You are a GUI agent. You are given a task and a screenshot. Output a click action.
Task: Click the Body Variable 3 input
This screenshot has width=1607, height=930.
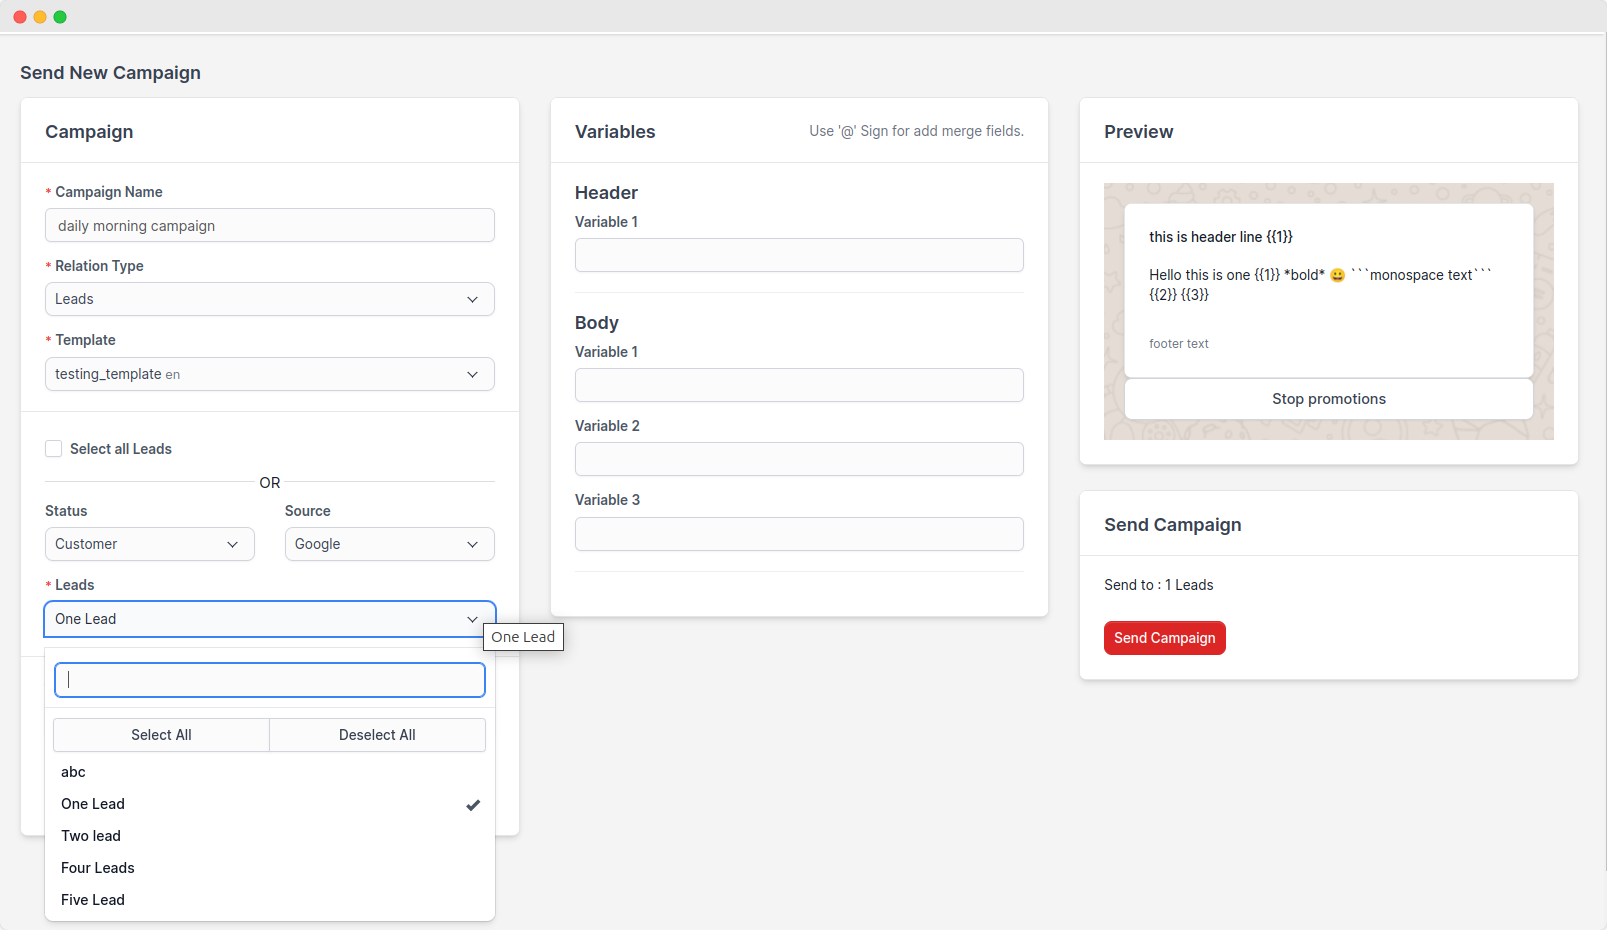(x=798, y=534)
